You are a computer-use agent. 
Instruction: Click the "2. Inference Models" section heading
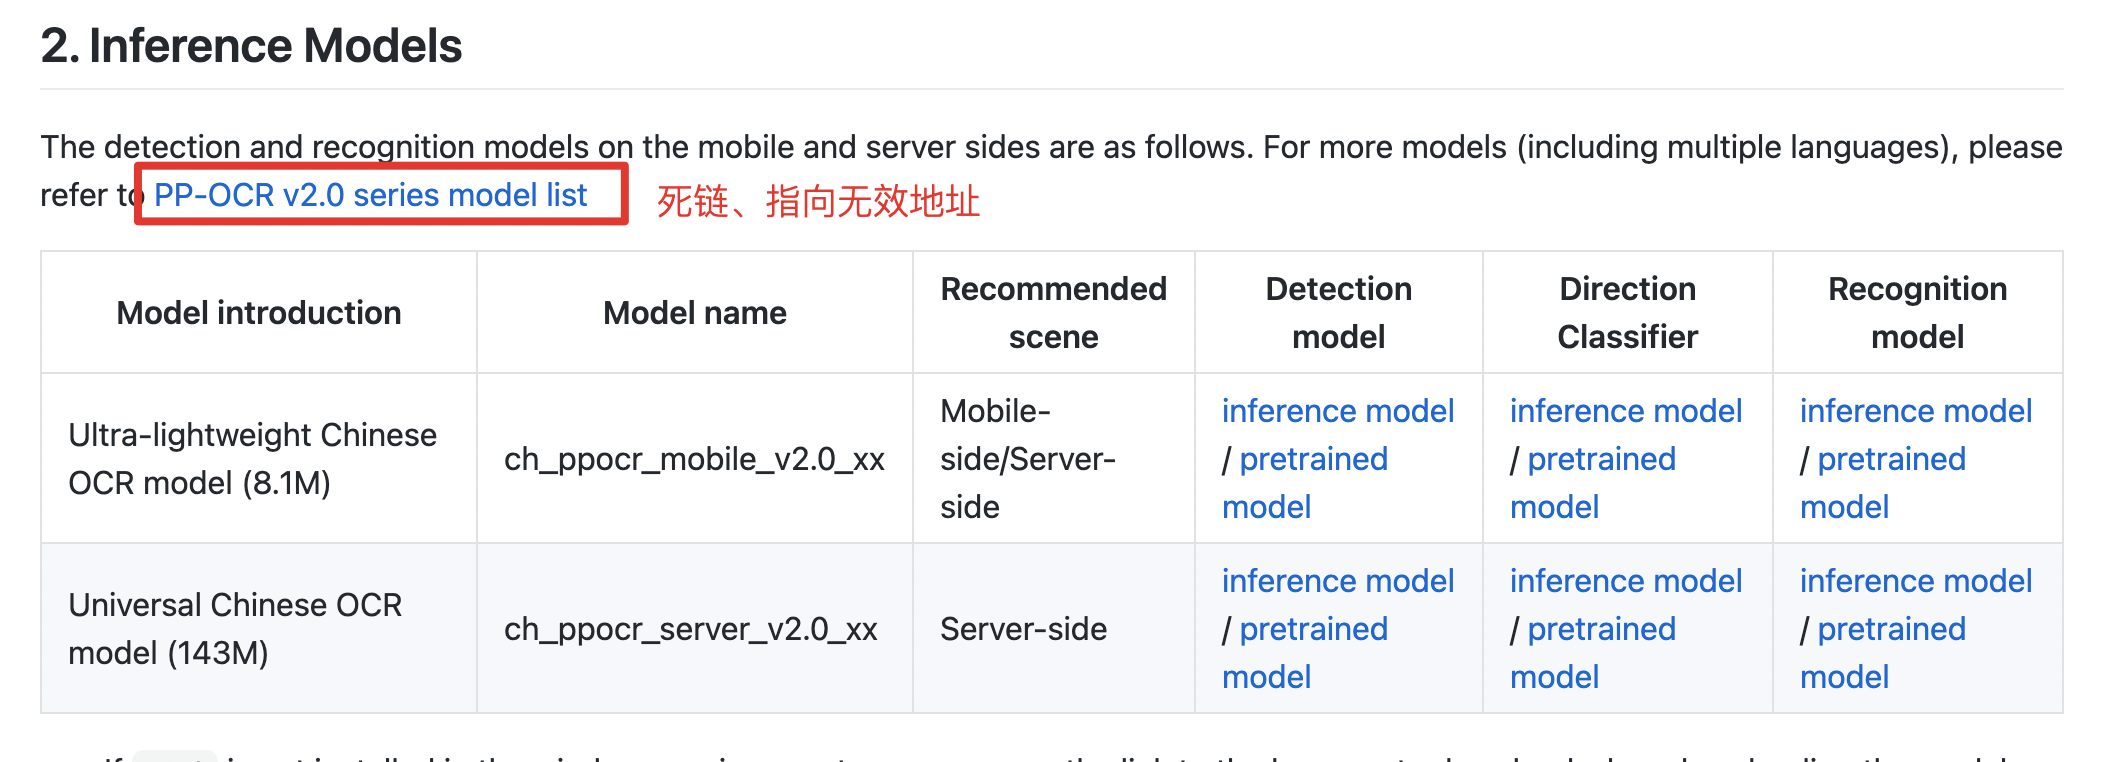coord(251,46)
